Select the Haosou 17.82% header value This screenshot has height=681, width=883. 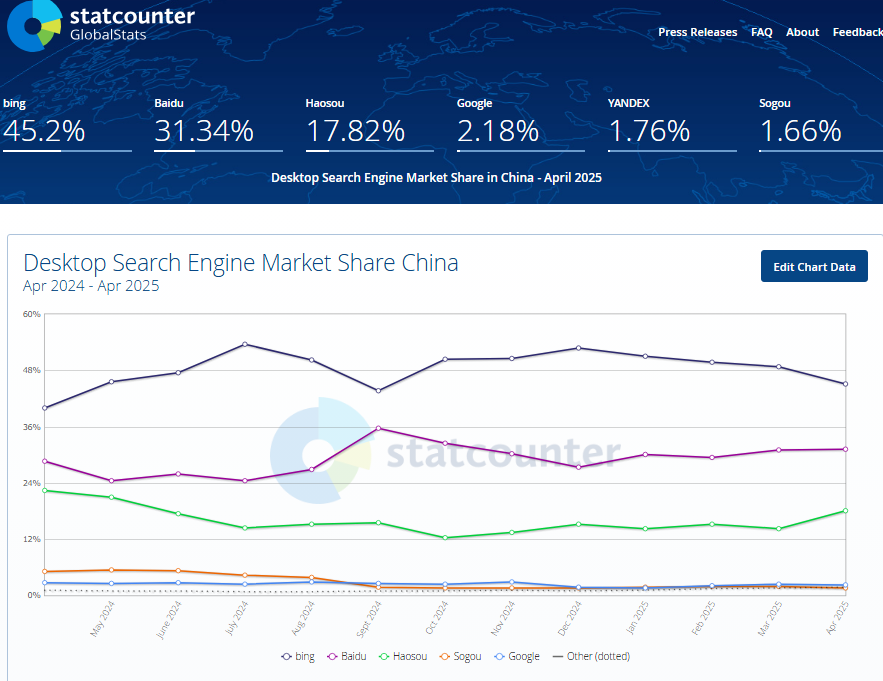click(x=355, y=131)
